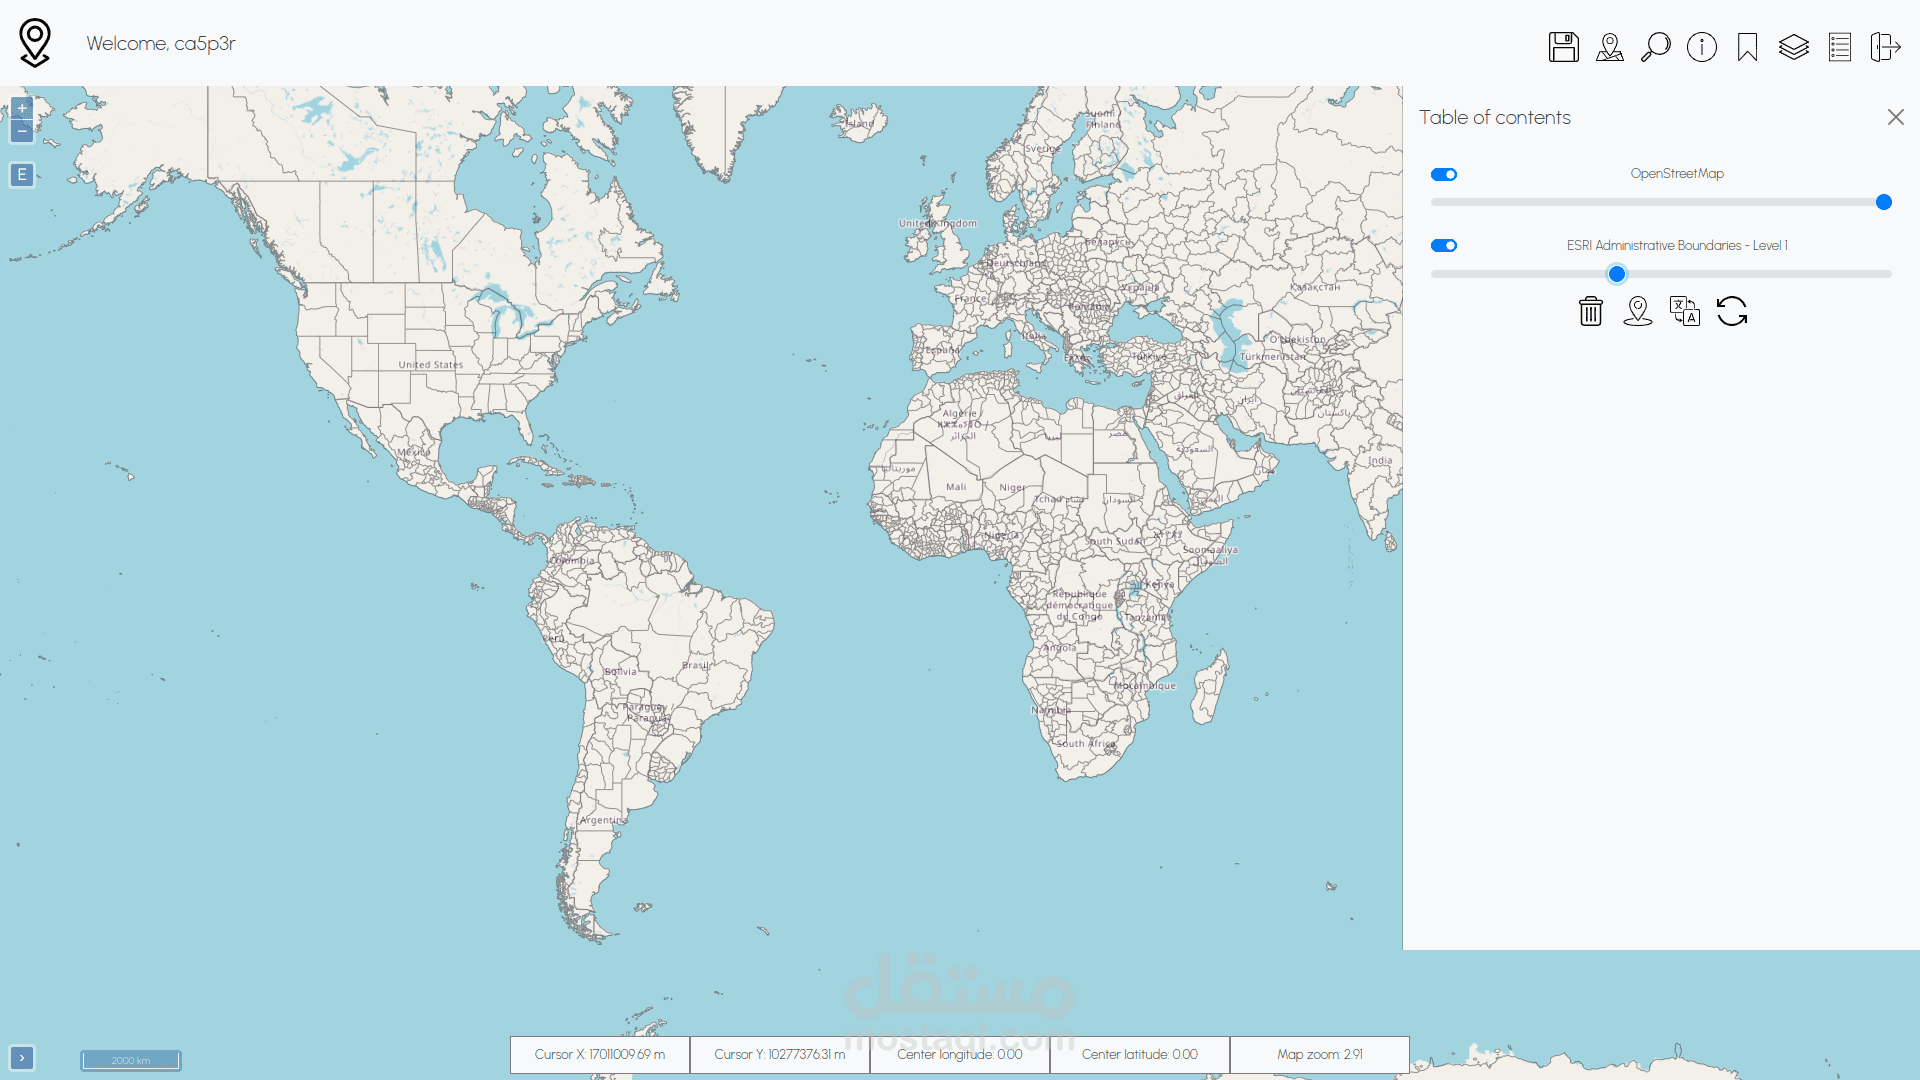Click the map zoom-out button
1920x1080 pixels.
(21, 130)
